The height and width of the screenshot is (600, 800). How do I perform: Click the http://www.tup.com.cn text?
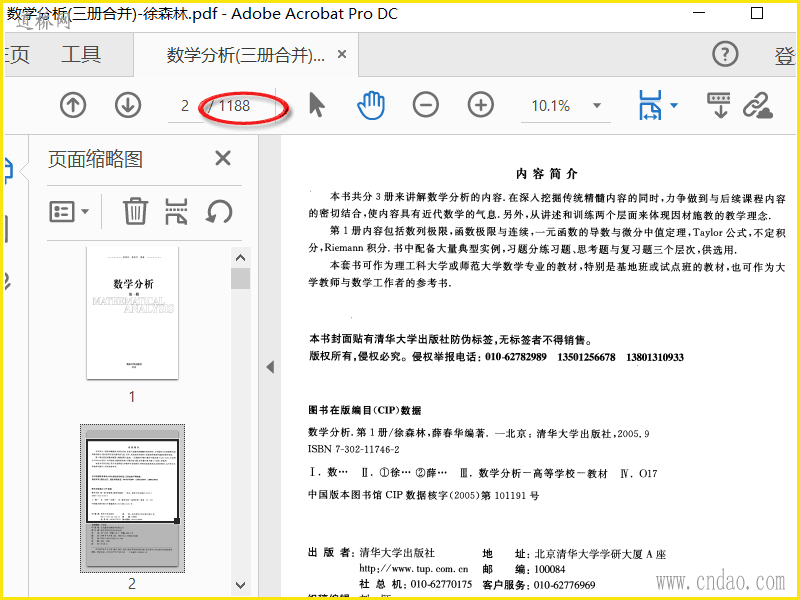(x=413, y=568)
